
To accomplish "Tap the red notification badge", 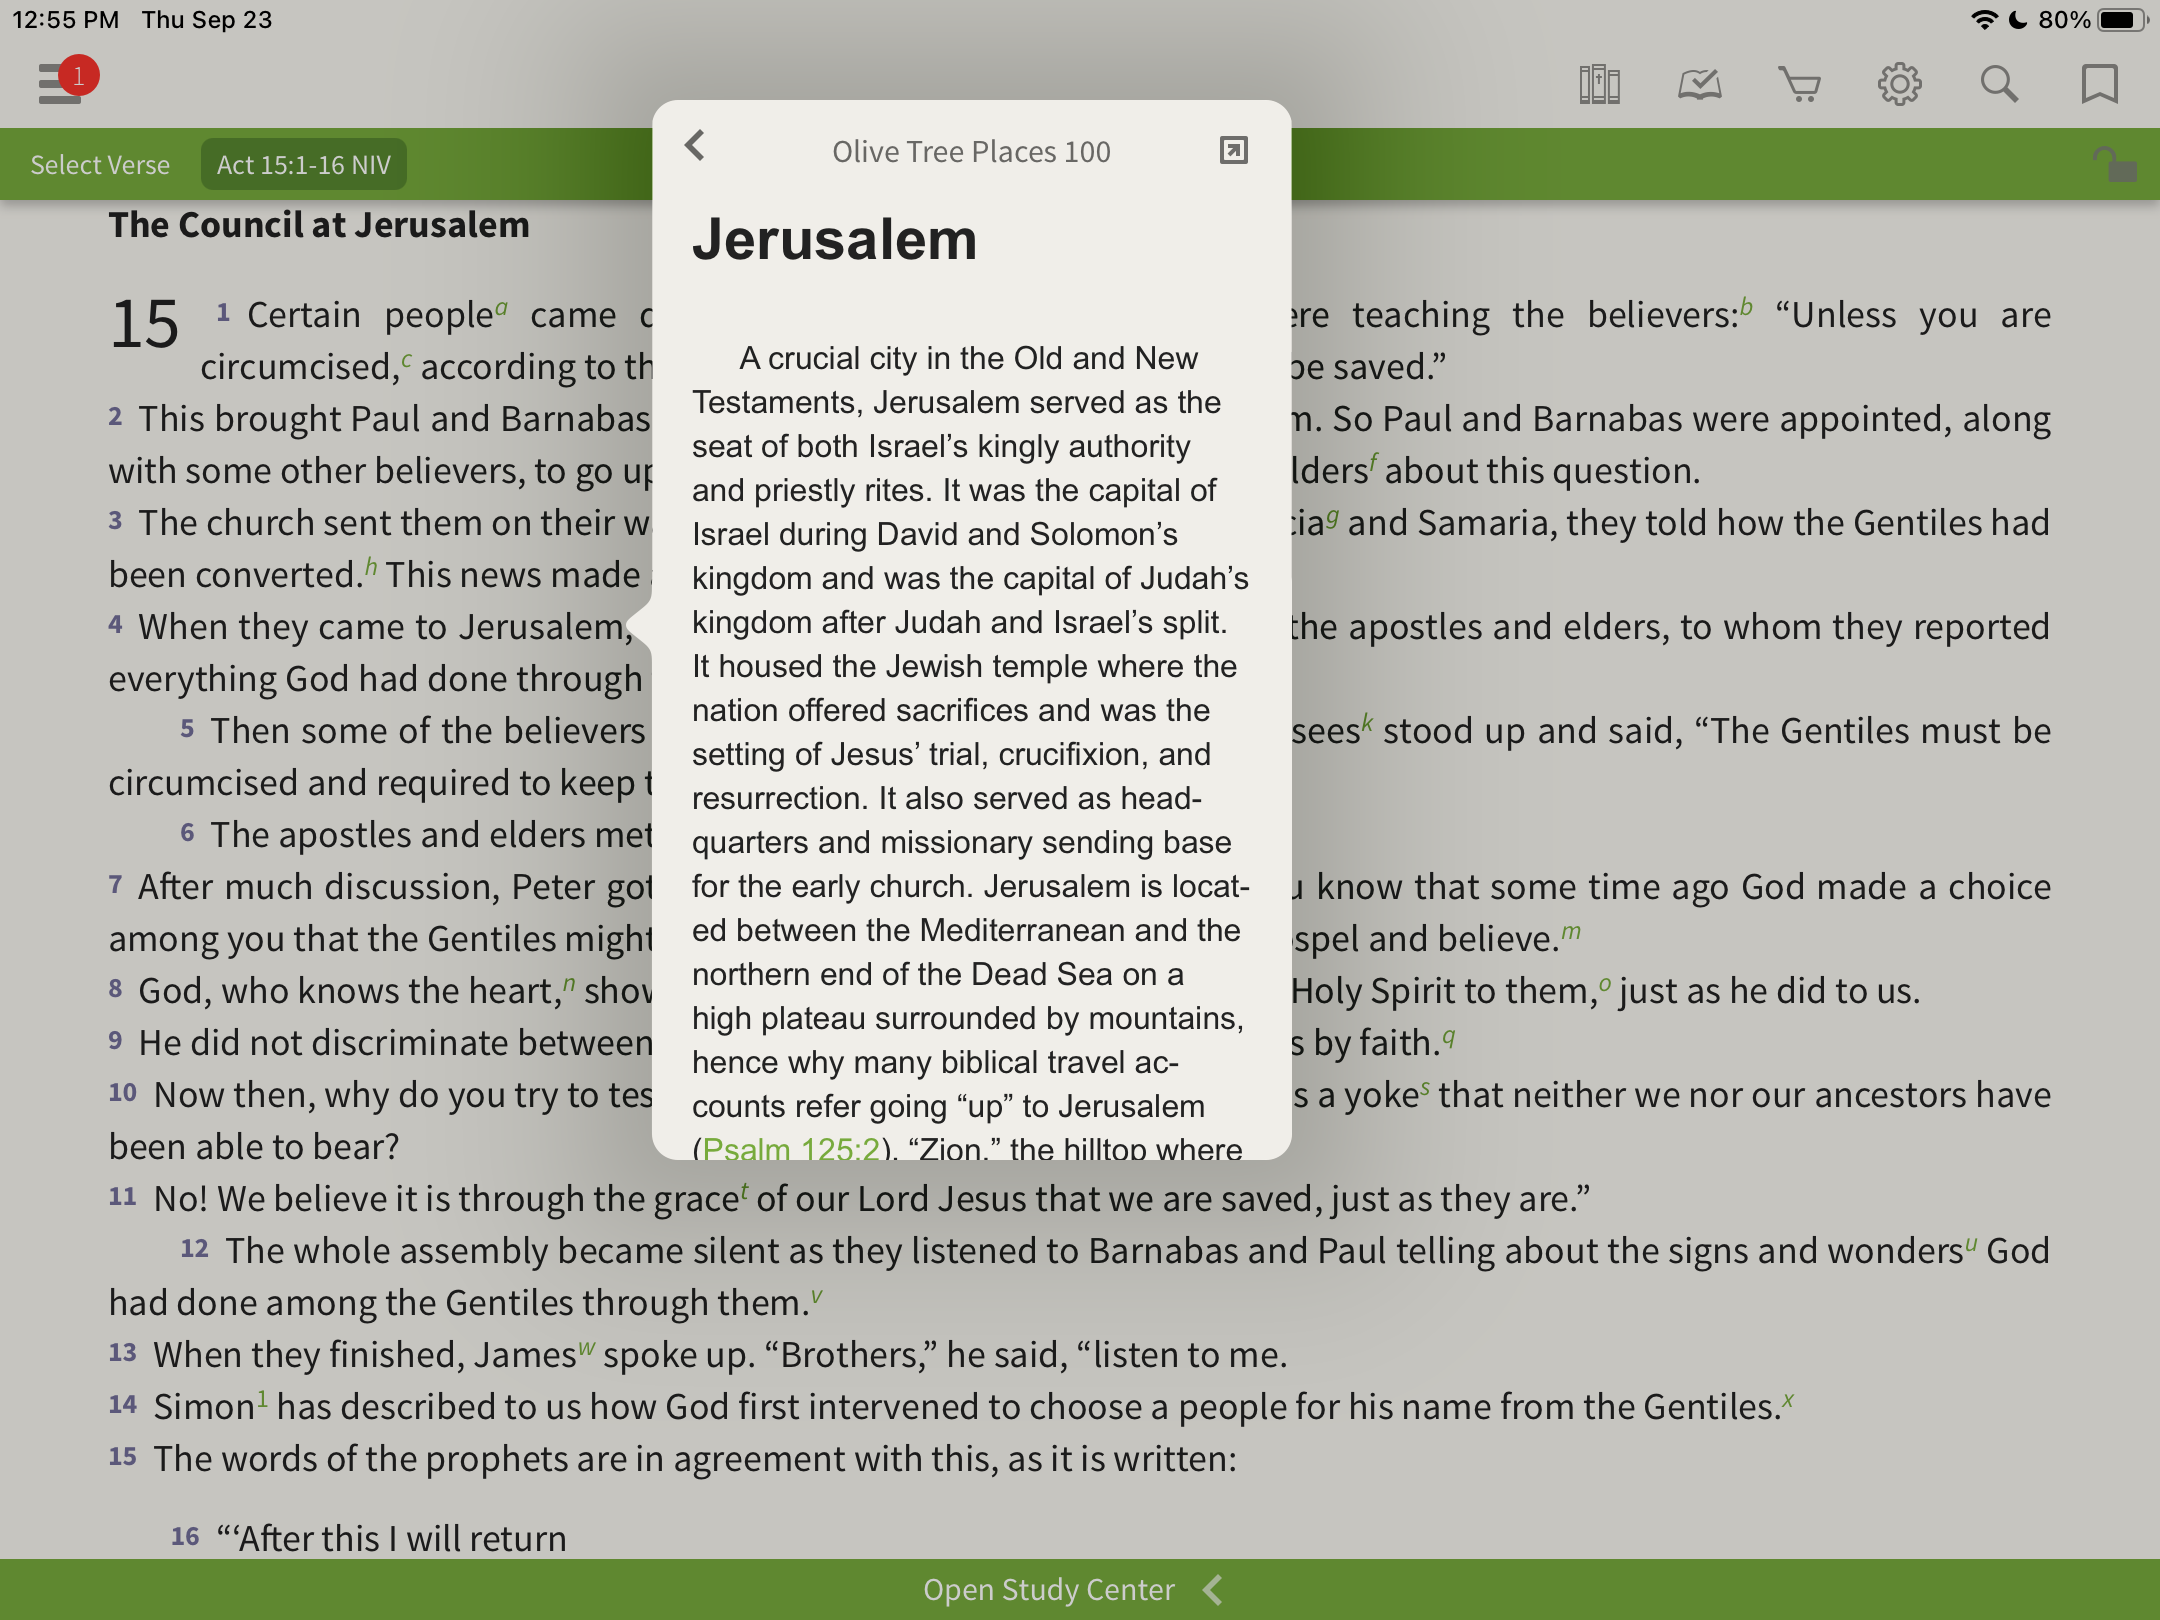I will click(x=78, y=76).
